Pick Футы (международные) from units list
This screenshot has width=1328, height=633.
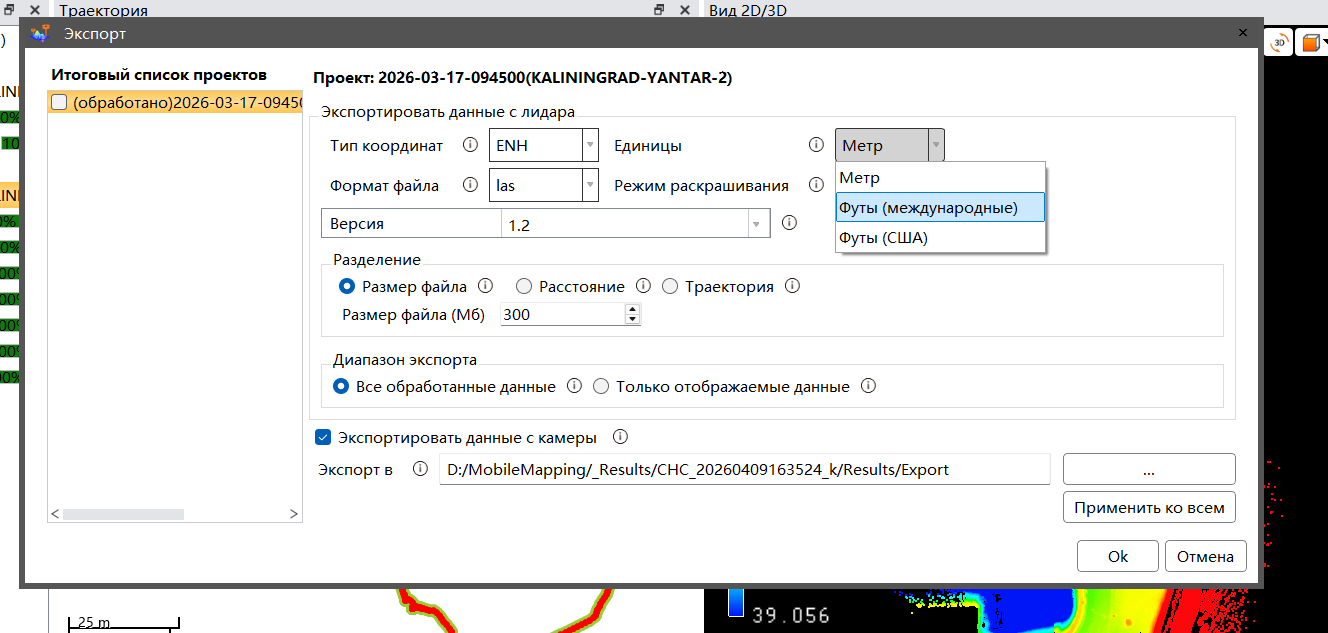(940, 207)
